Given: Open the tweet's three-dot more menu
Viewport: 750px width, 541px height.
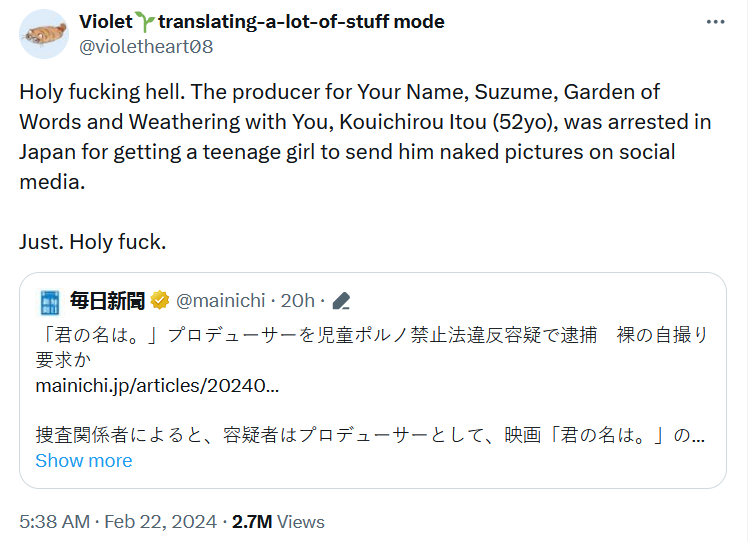Looking at the screenshot, I should tap(716, 23).
